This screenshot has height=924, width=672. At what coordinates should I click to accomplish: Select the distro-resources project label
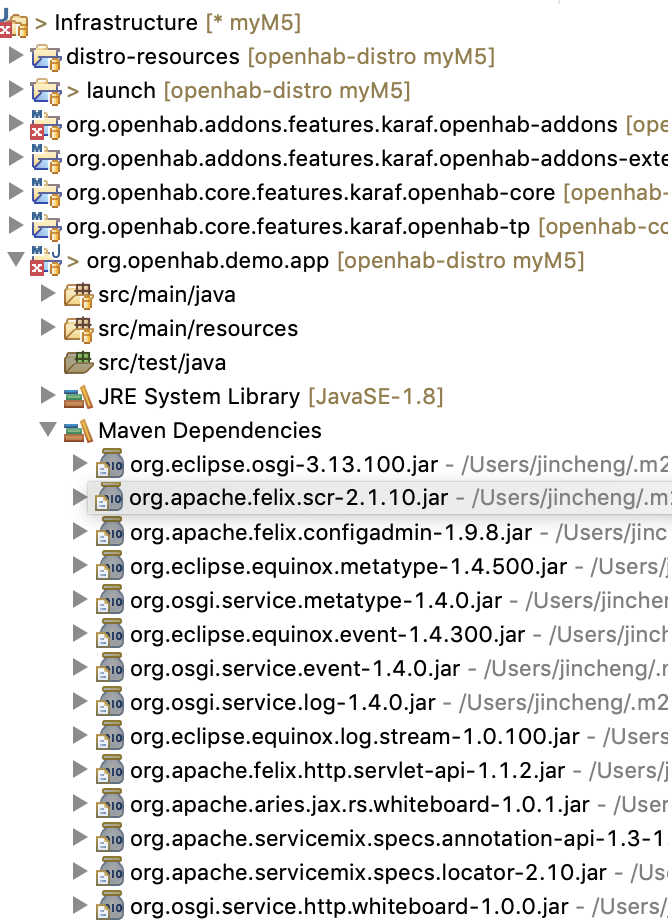pyautogui.click(x=153, y=57)
